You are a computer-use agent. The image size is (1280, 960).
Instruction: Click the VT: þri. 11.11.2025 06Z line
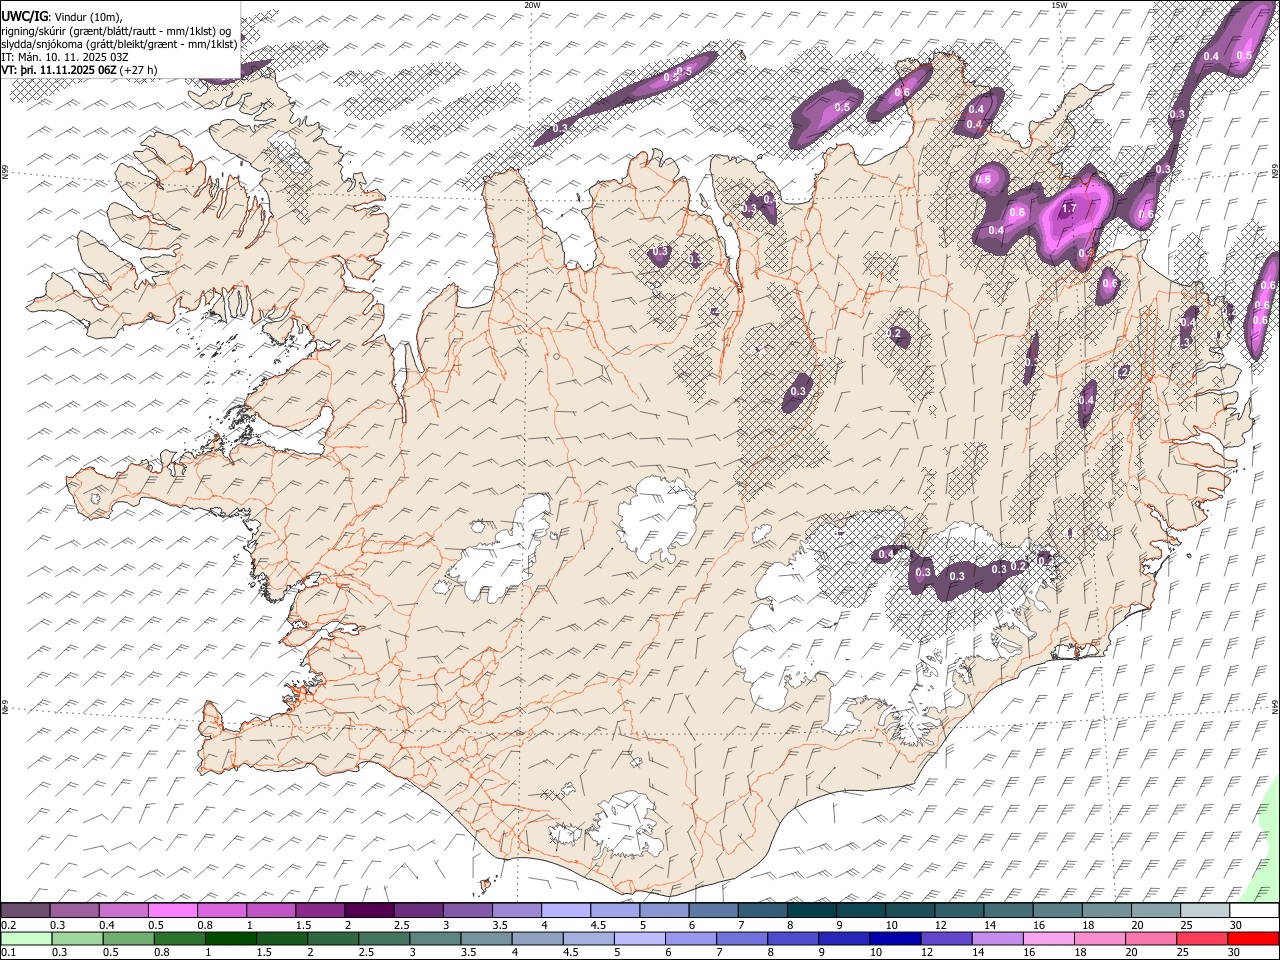pos(59,70)
